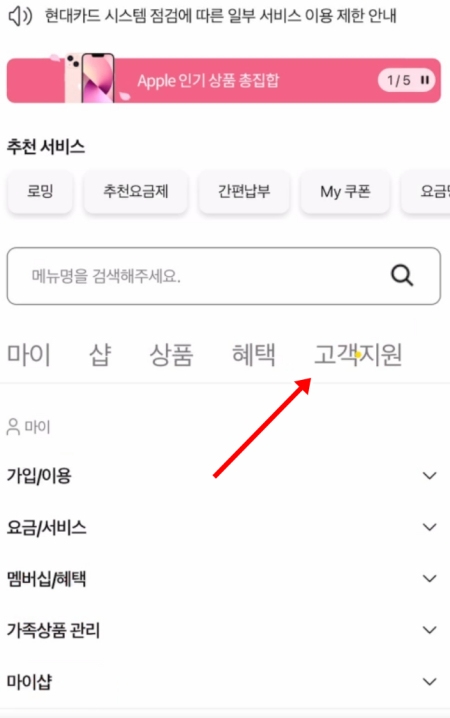Tap the 간편납부 button
The image size is (450, 718).
244,191
